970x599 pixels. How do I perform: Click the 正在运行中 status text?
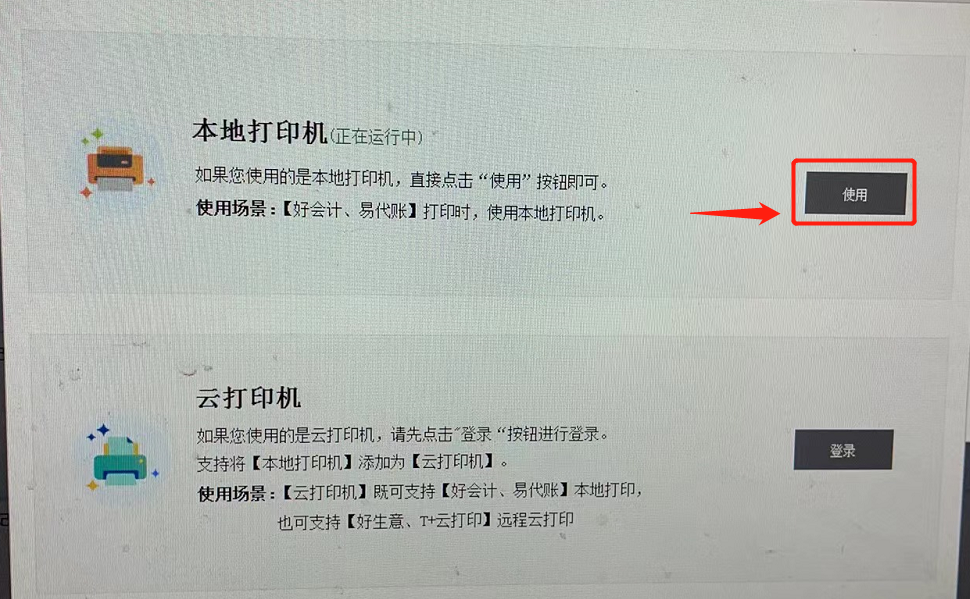click(x=377, y=136)
